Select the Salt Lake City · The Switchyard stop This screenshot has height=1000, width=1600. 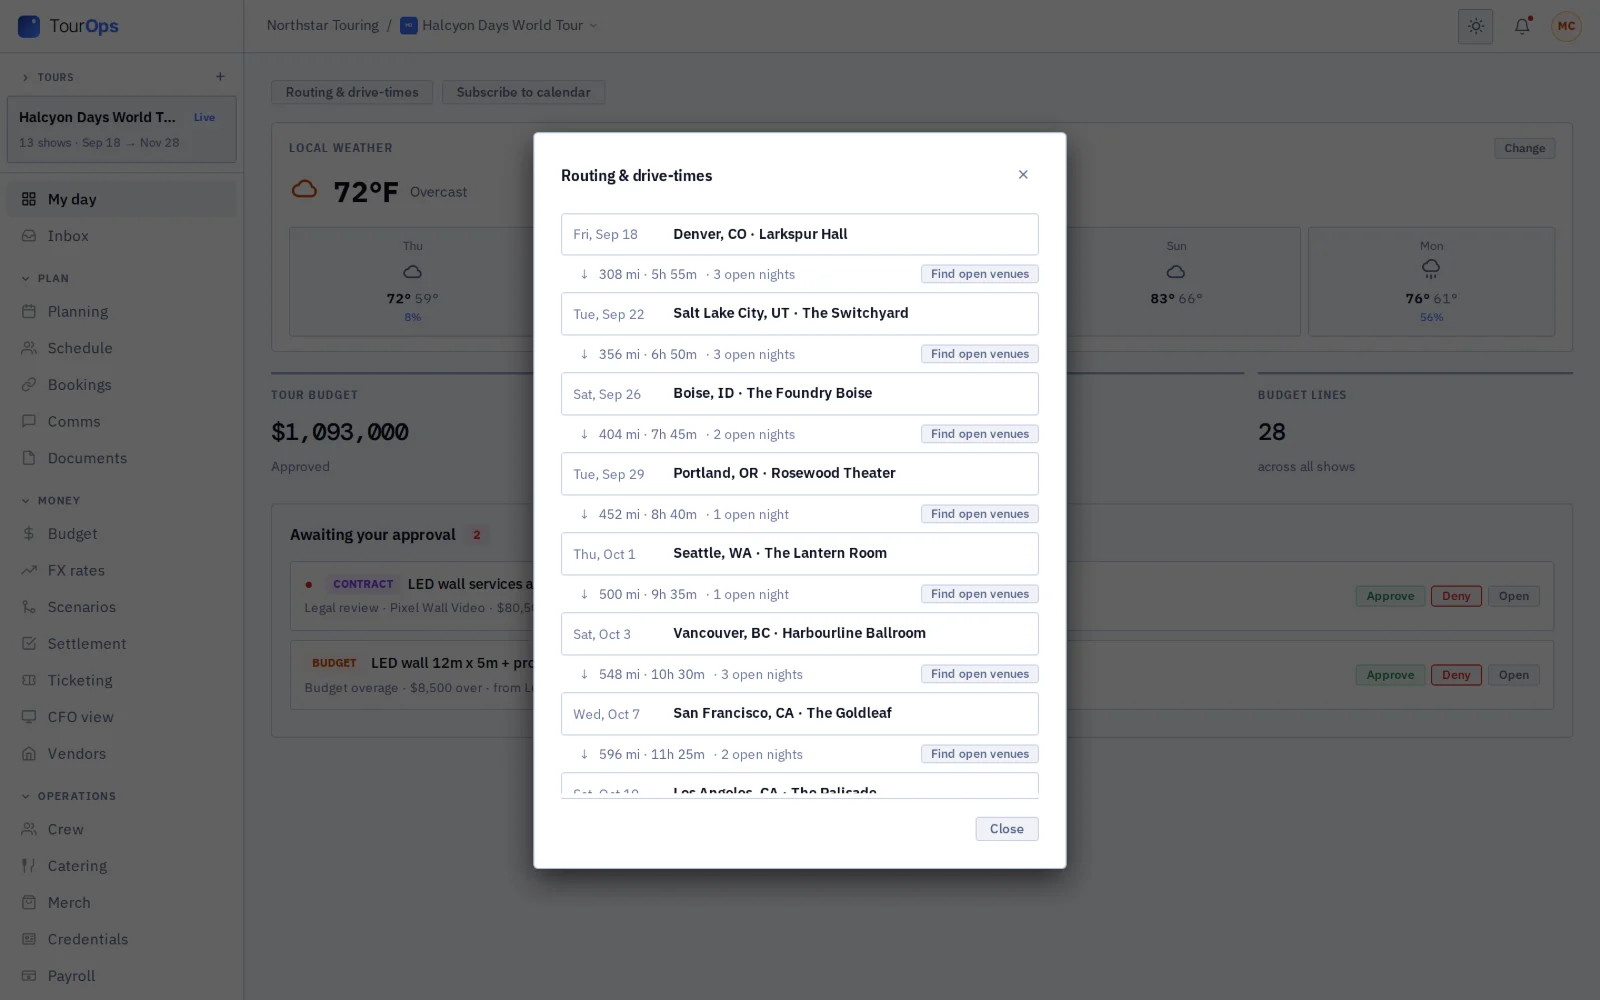pos(800,314)
